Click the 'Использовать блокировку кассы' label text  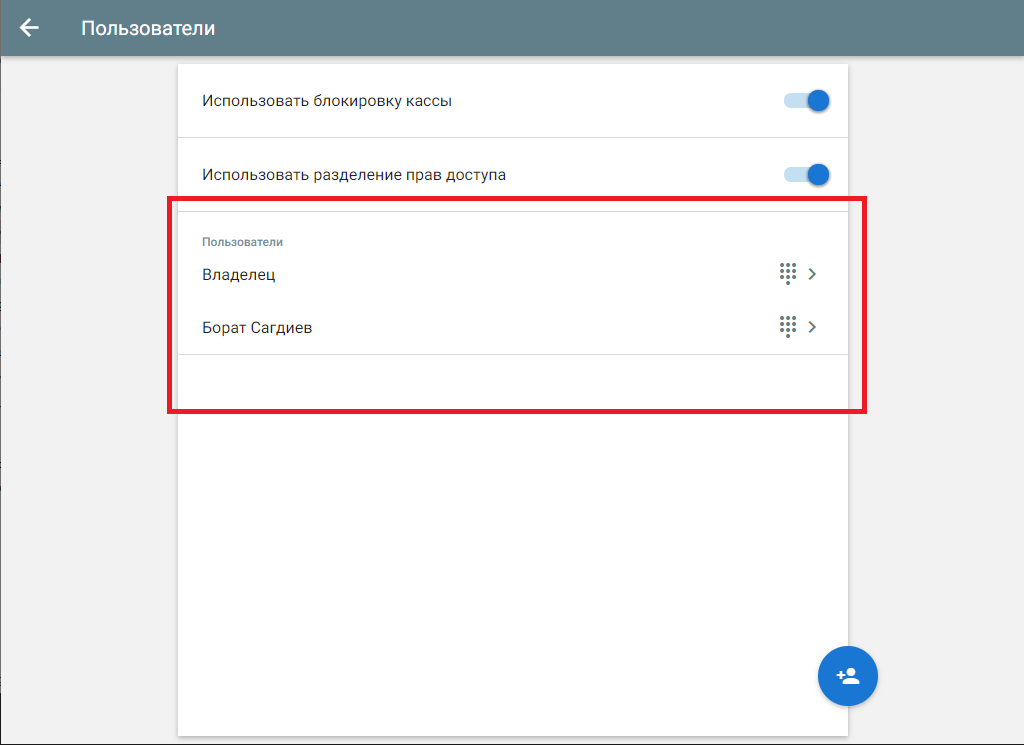click(x=327, y=101)
